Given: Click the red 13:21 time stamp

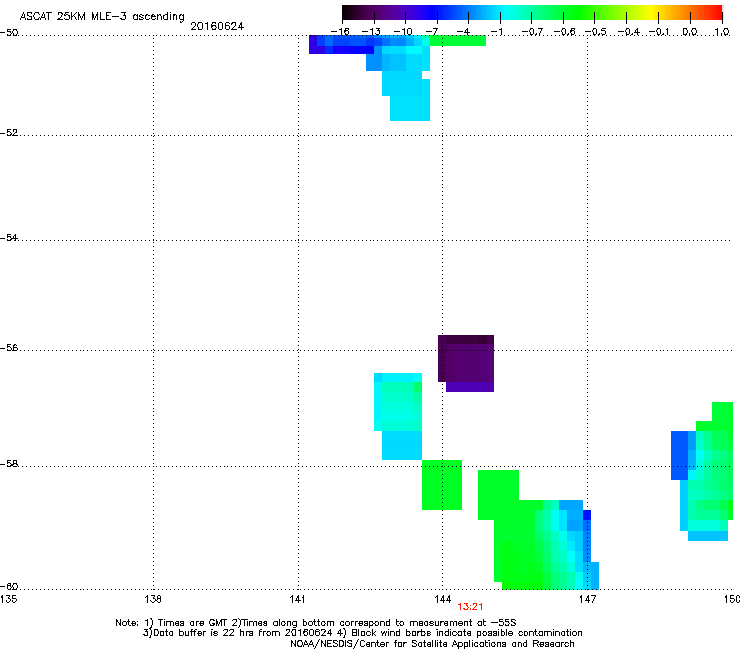Looking at the screenshot, I should click(x=470, y=607).
